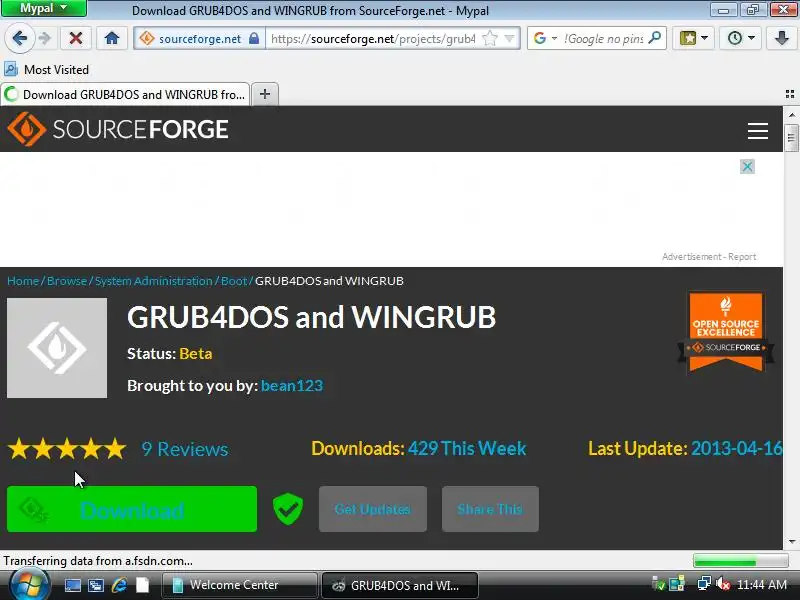Screen dimensions: 800x600
Task: Open the Most Visited bookmarks folder
Action: coord(46,69)
